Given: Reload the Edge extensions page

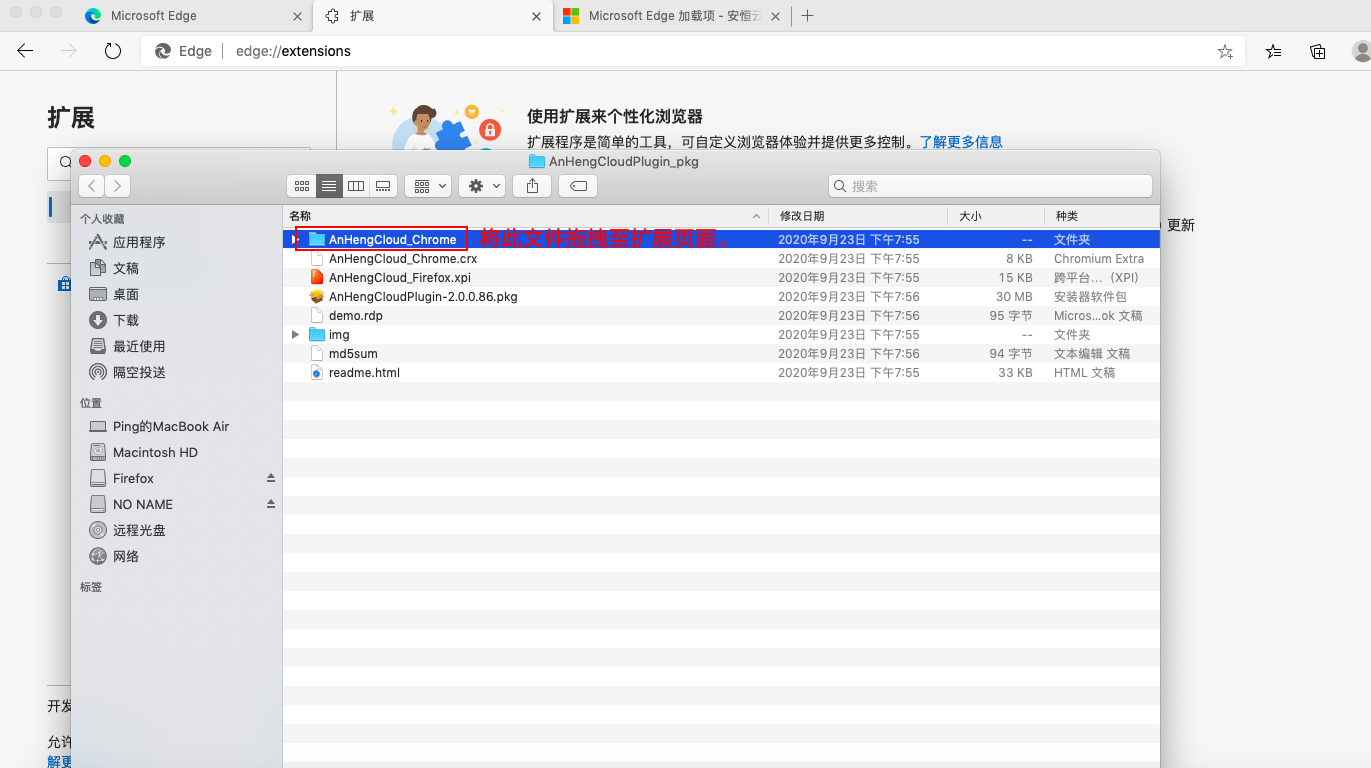Looking at the screenshot, I should (113, 51).
